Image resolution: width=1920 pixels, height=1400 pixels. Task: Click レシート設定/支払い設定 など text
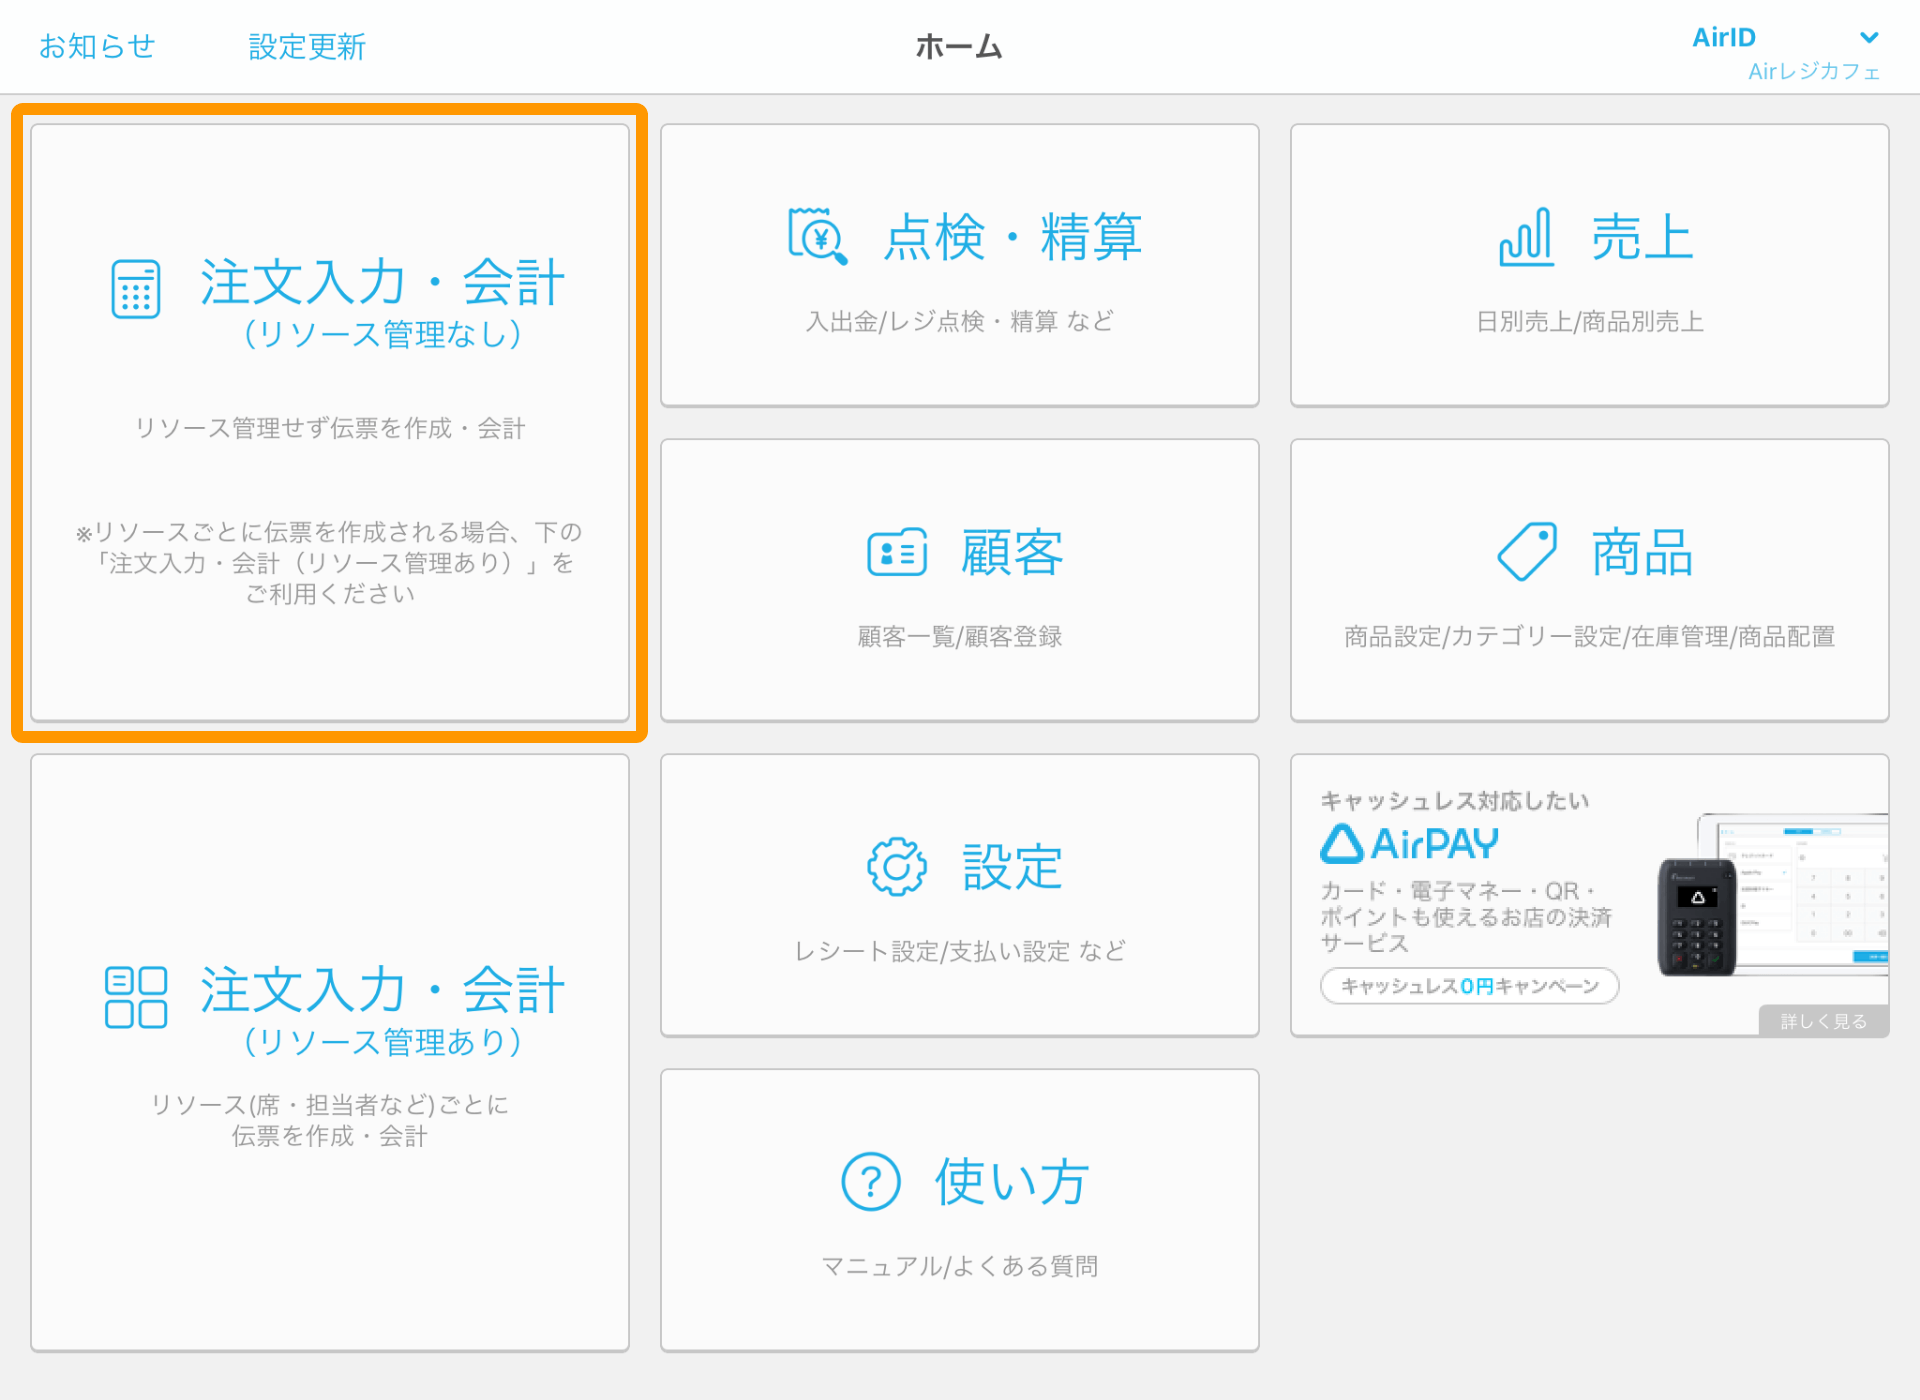click(960, 951)
